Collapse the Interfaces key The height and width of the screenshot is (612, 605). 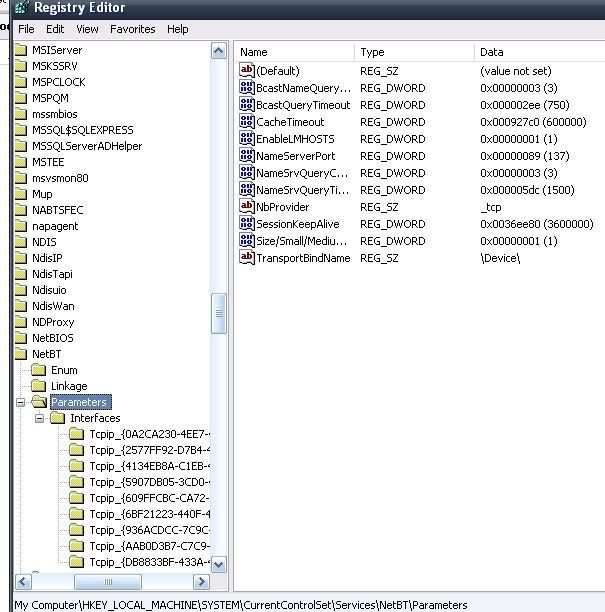pos(39,418)
